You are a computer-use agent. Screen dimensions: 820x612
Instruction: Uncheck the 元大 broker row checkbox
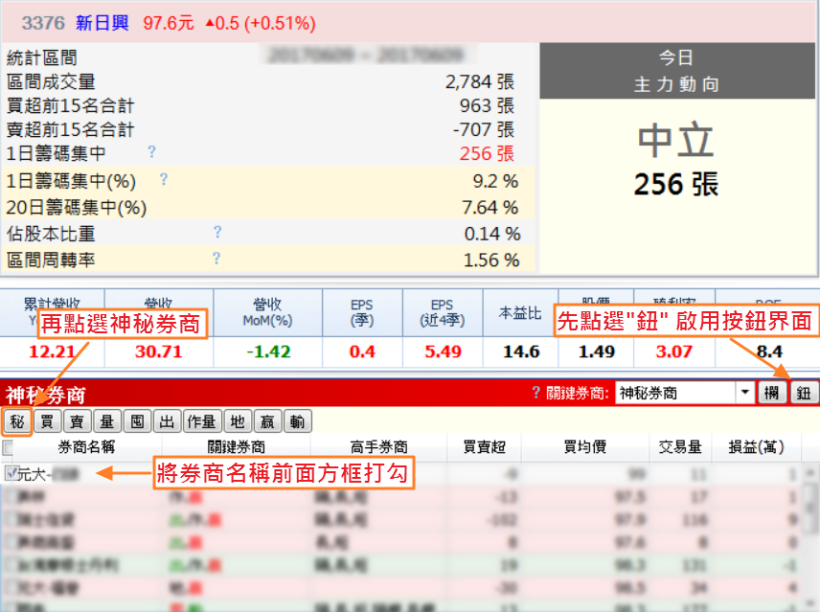(x=10, y=473)
